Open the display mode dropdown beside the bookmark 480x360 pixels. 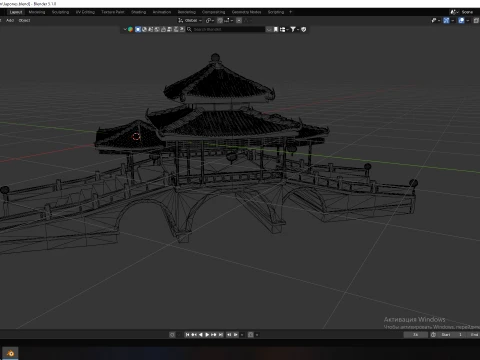click(x=284, y=29)
